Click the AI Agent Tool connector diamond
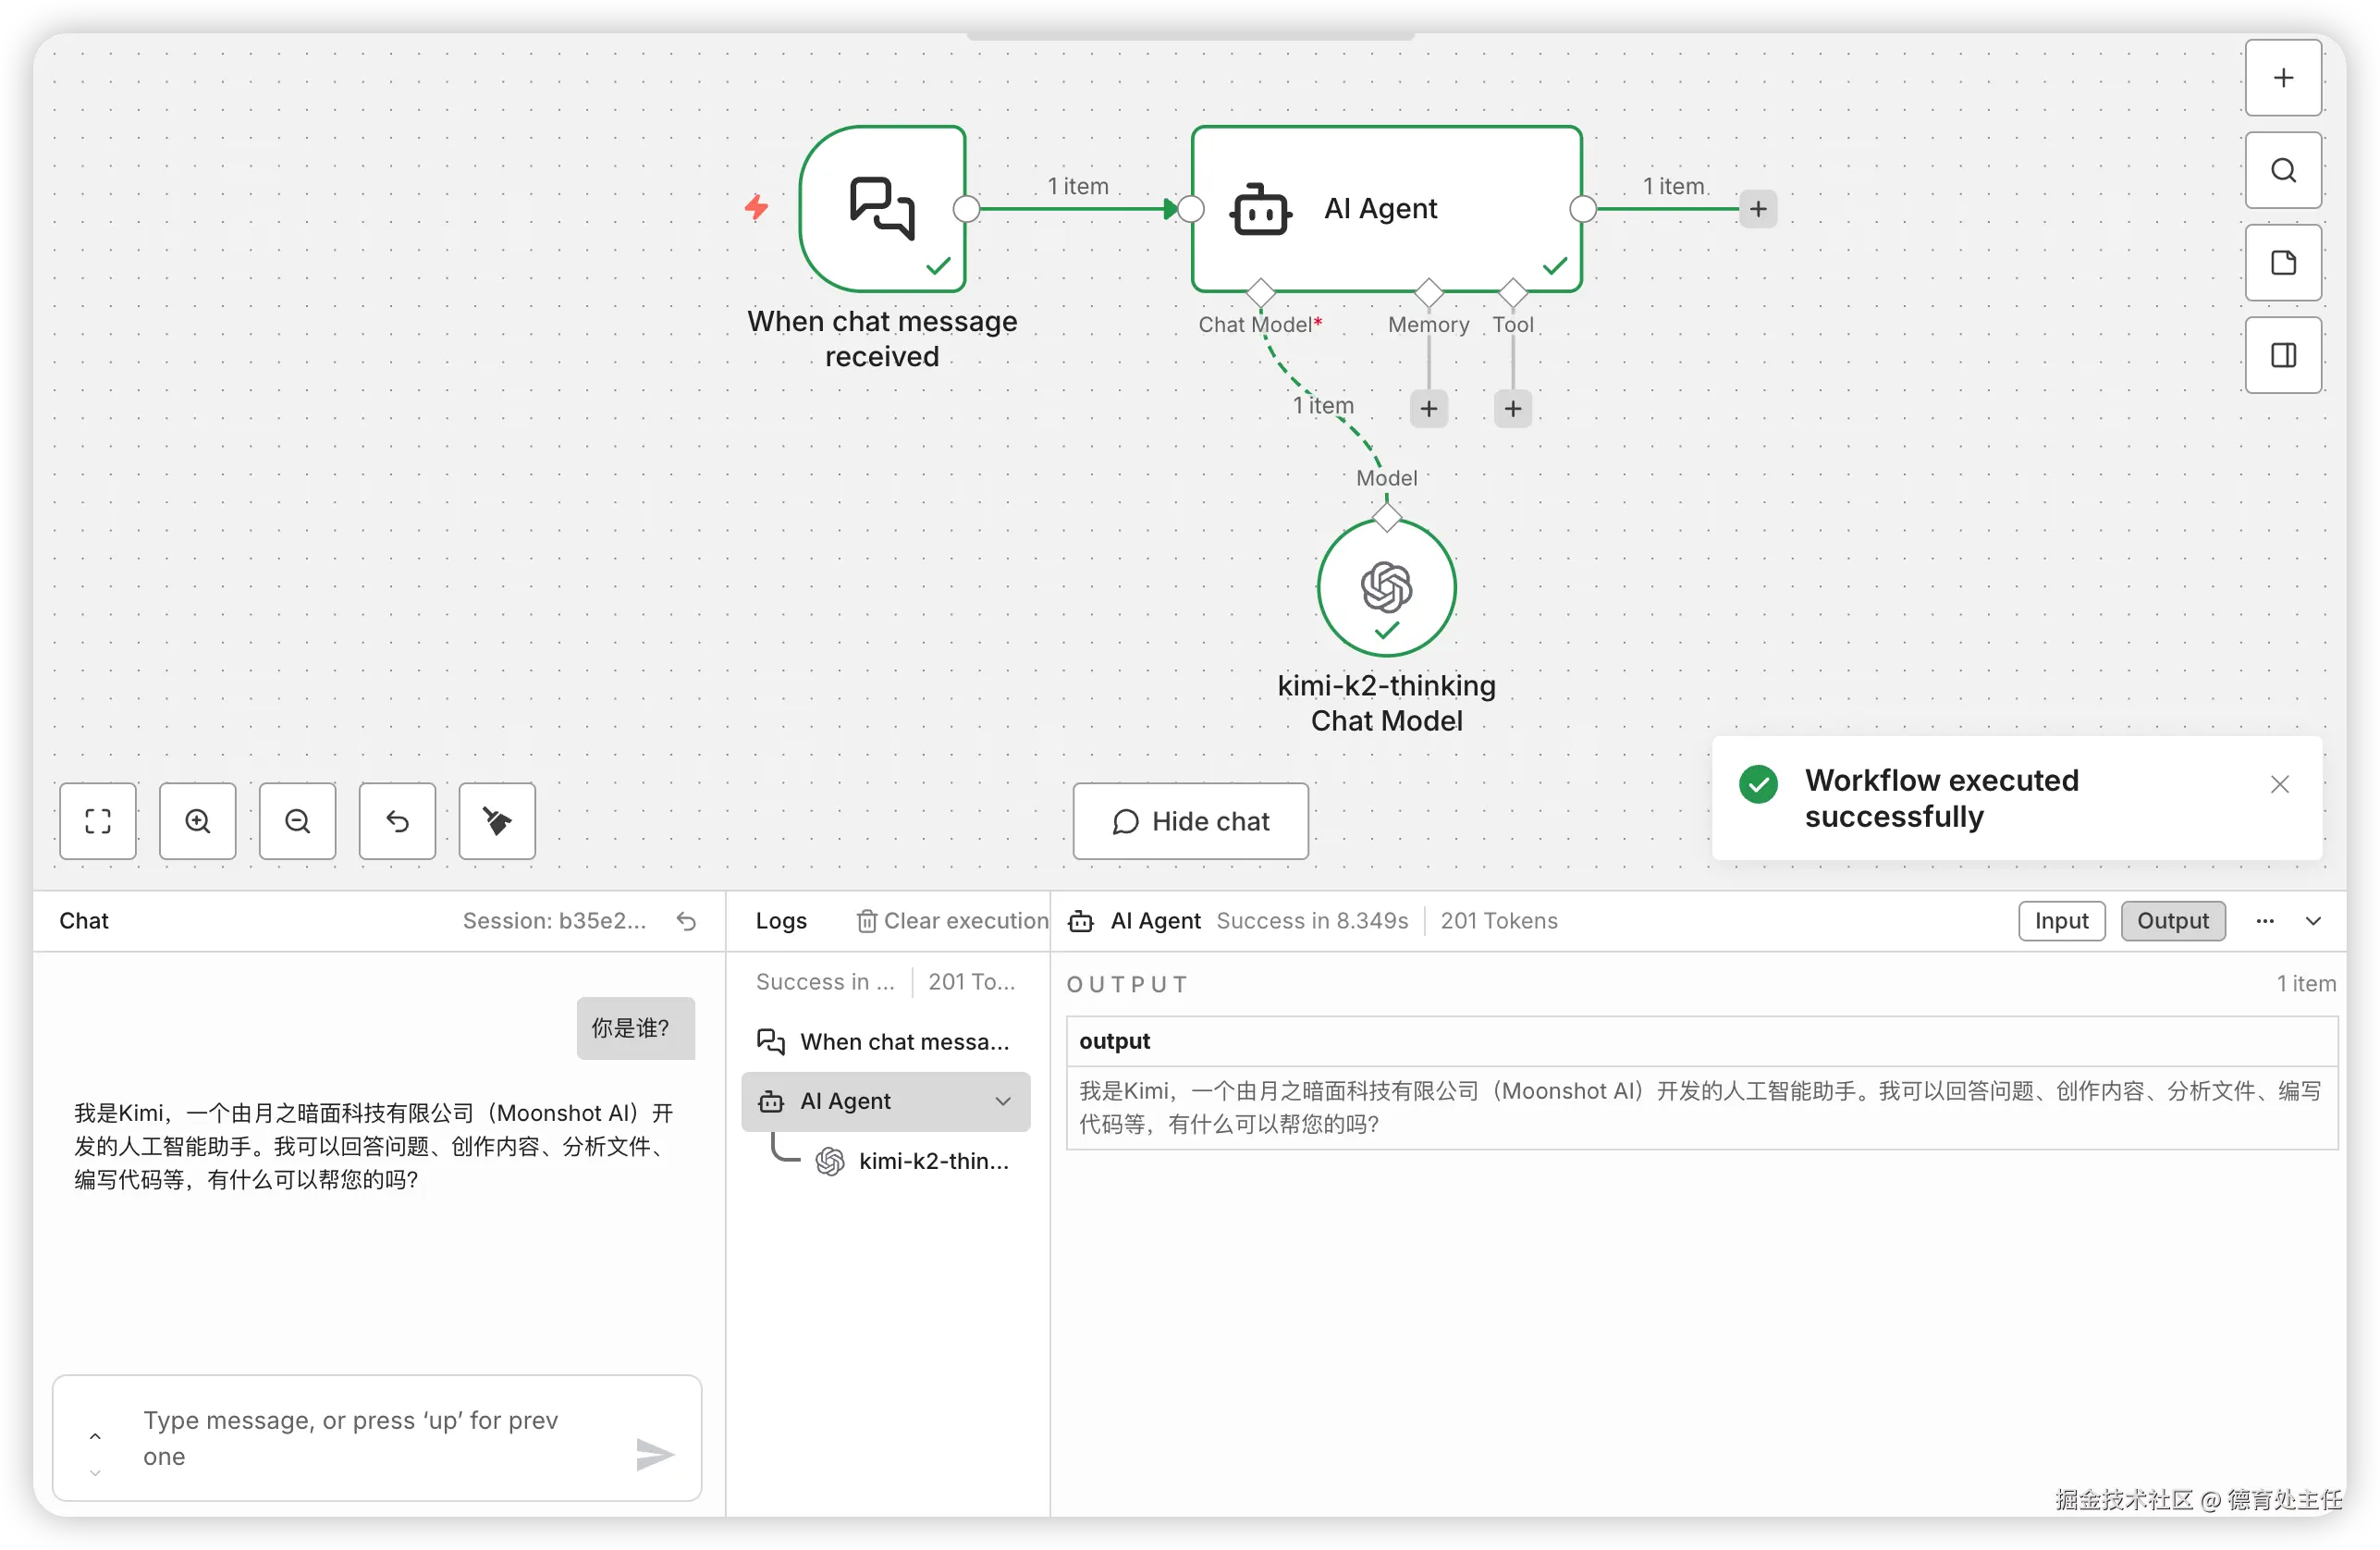This screenshot has height=1550, width=2380. click(x=1512, y=292)
